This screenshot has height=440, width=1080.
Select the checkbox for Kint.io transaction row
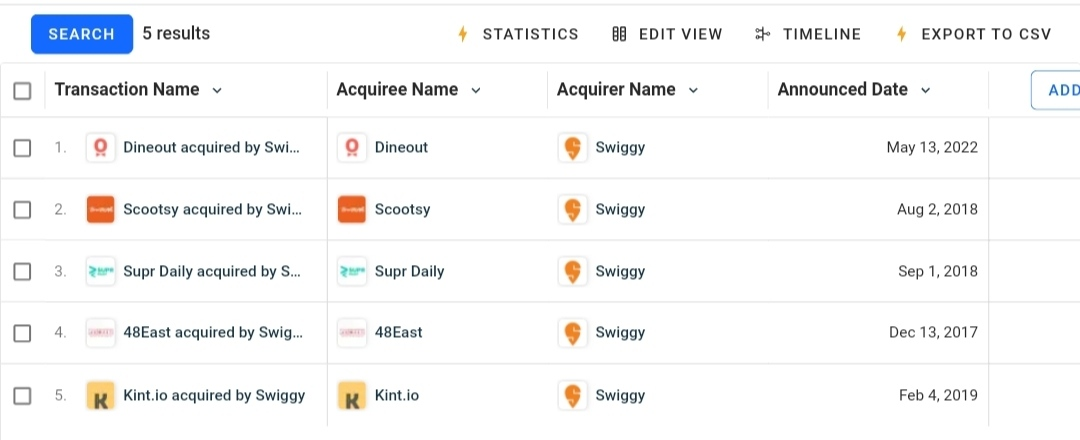point(22,396)
